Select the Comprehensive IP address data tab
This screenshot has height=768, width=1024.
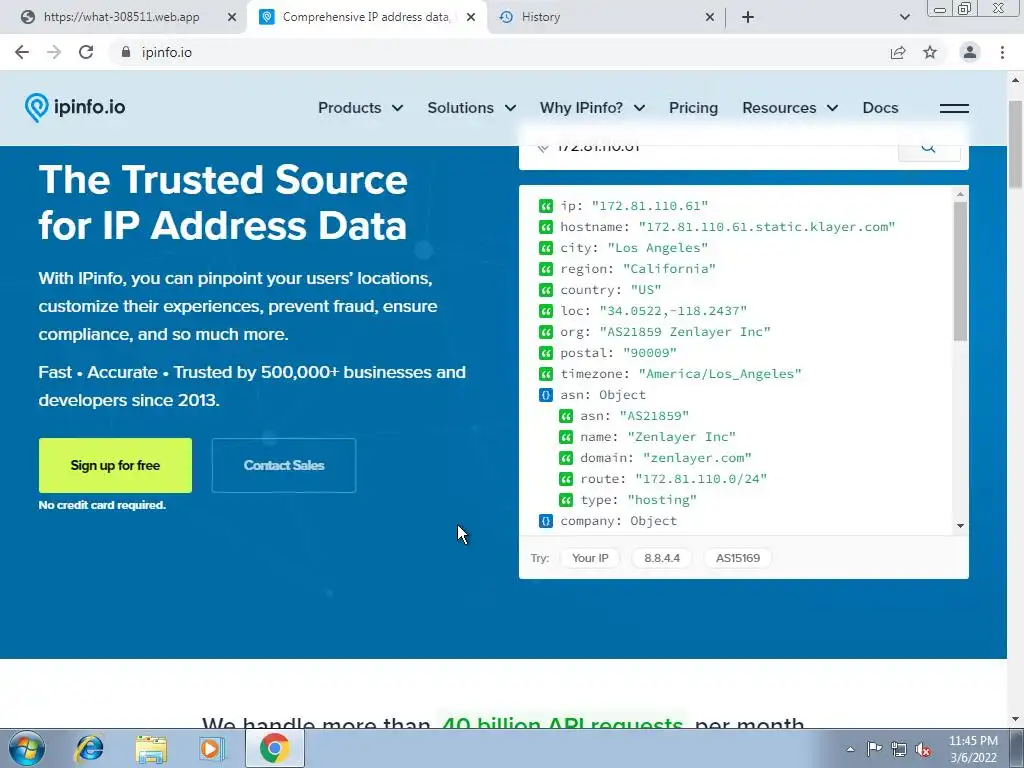(x=366, y=17)
